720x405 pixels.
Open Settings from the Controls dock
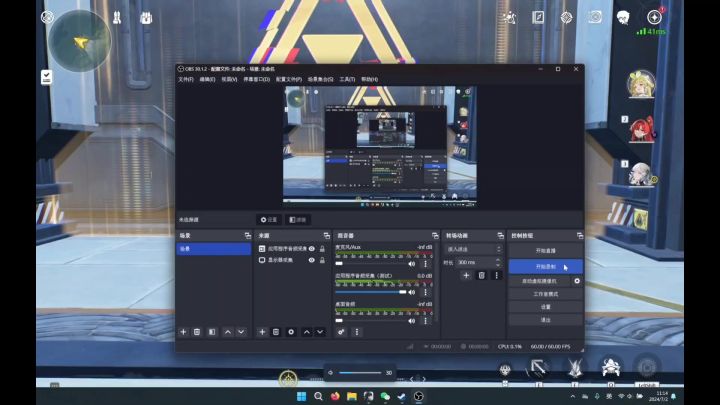546,307
